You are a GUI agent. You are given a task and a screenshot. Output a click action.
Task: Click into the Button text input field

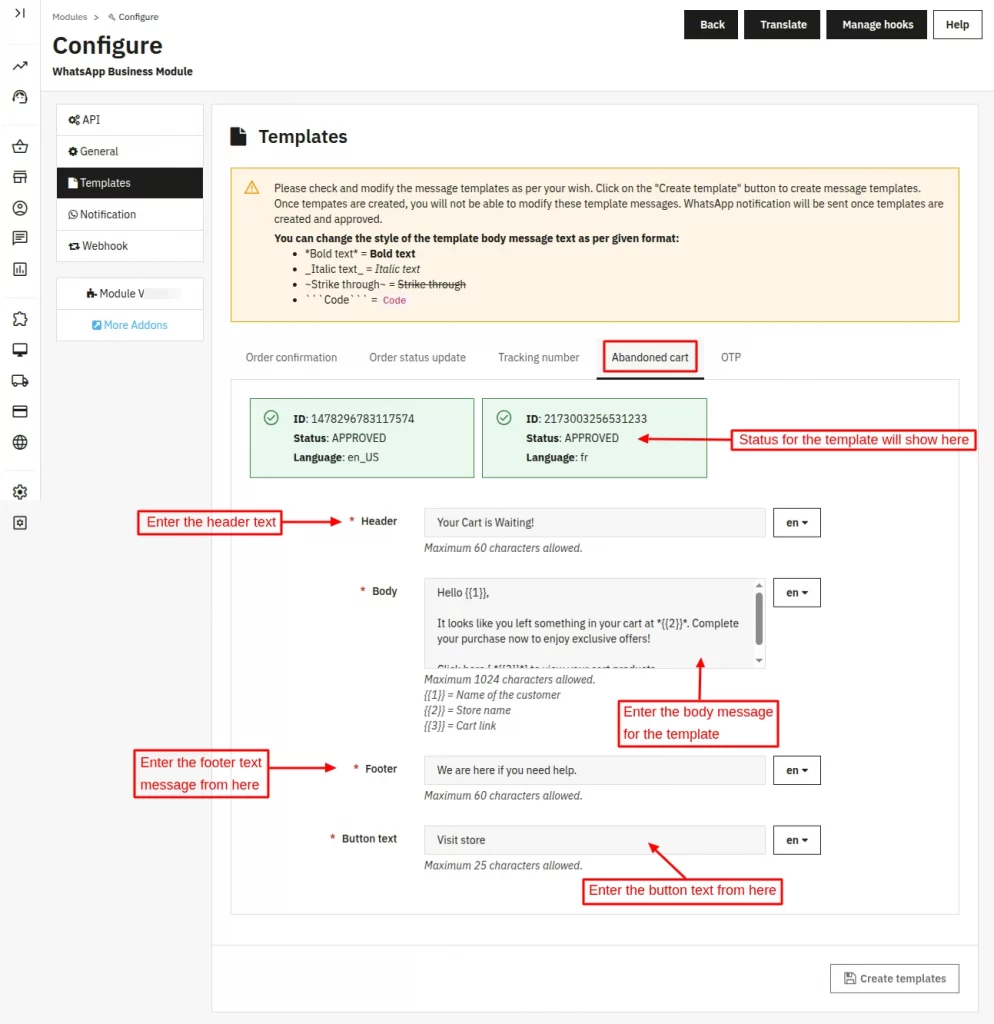point(594,840)
